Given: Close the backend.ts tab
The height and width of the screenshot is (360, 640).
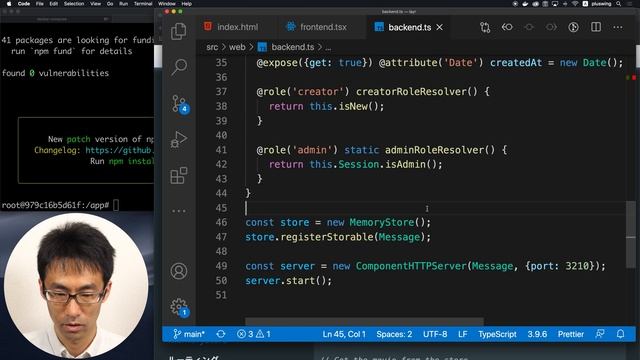Looking at the screenshot, I should (x=440, y=27).
